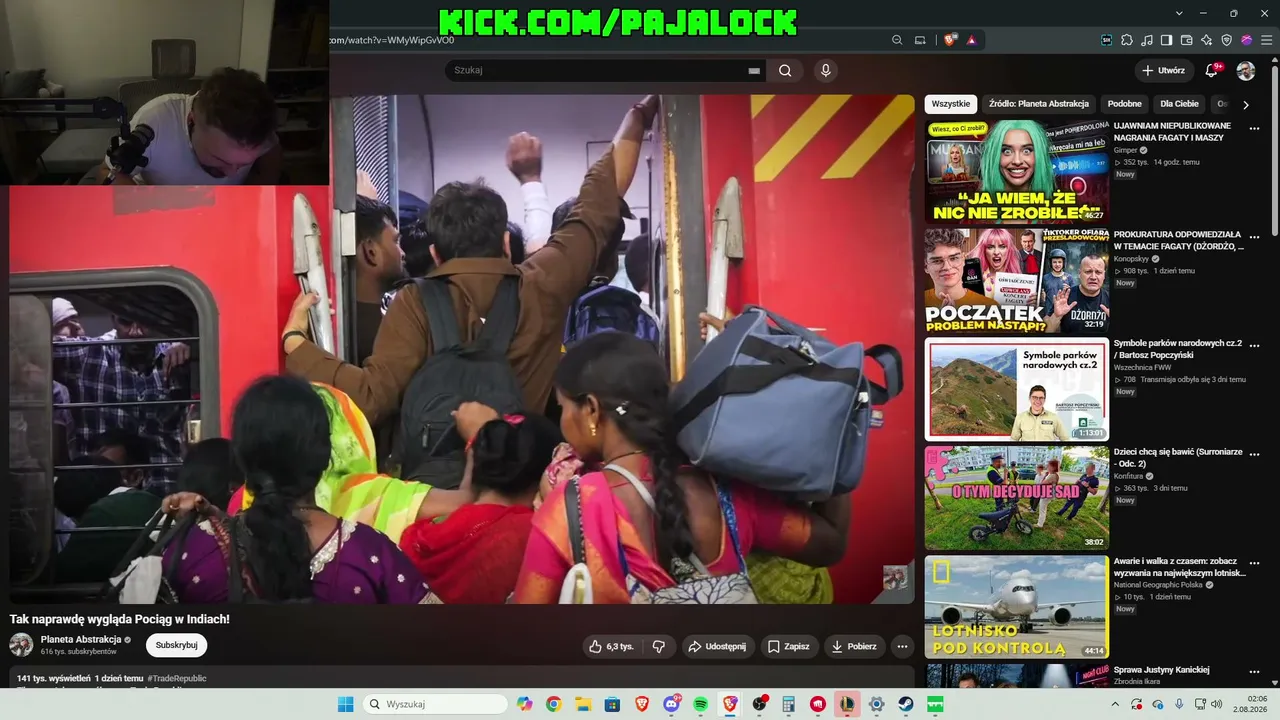This screenshot has height=720, width=1280.
Task: Select the Dla Ciebie filter chip
Action: pyautogui.click(x=1179, y=104)
